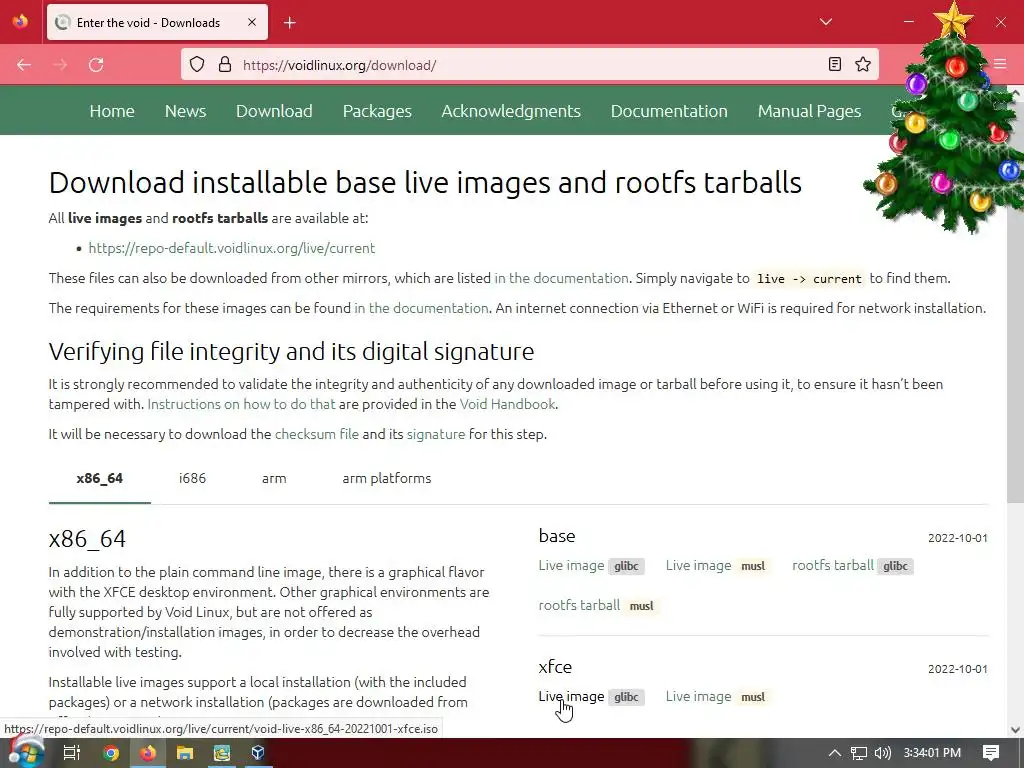This screenshot has height=768, width=1024.
Task: Open Acknowledgments in the site navigation
Action: (511, 111)
